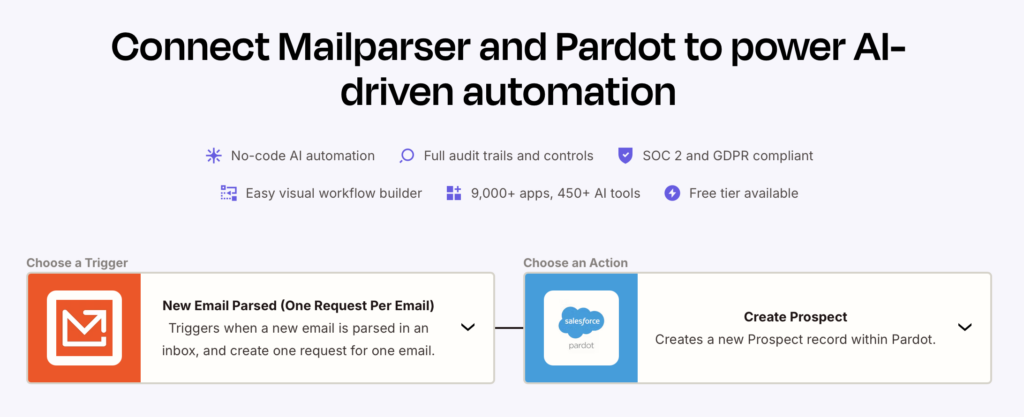This screenshot has height=417, width=1024.
Task: Select the Create Prospect action title
Action: [x=795, y=317]
